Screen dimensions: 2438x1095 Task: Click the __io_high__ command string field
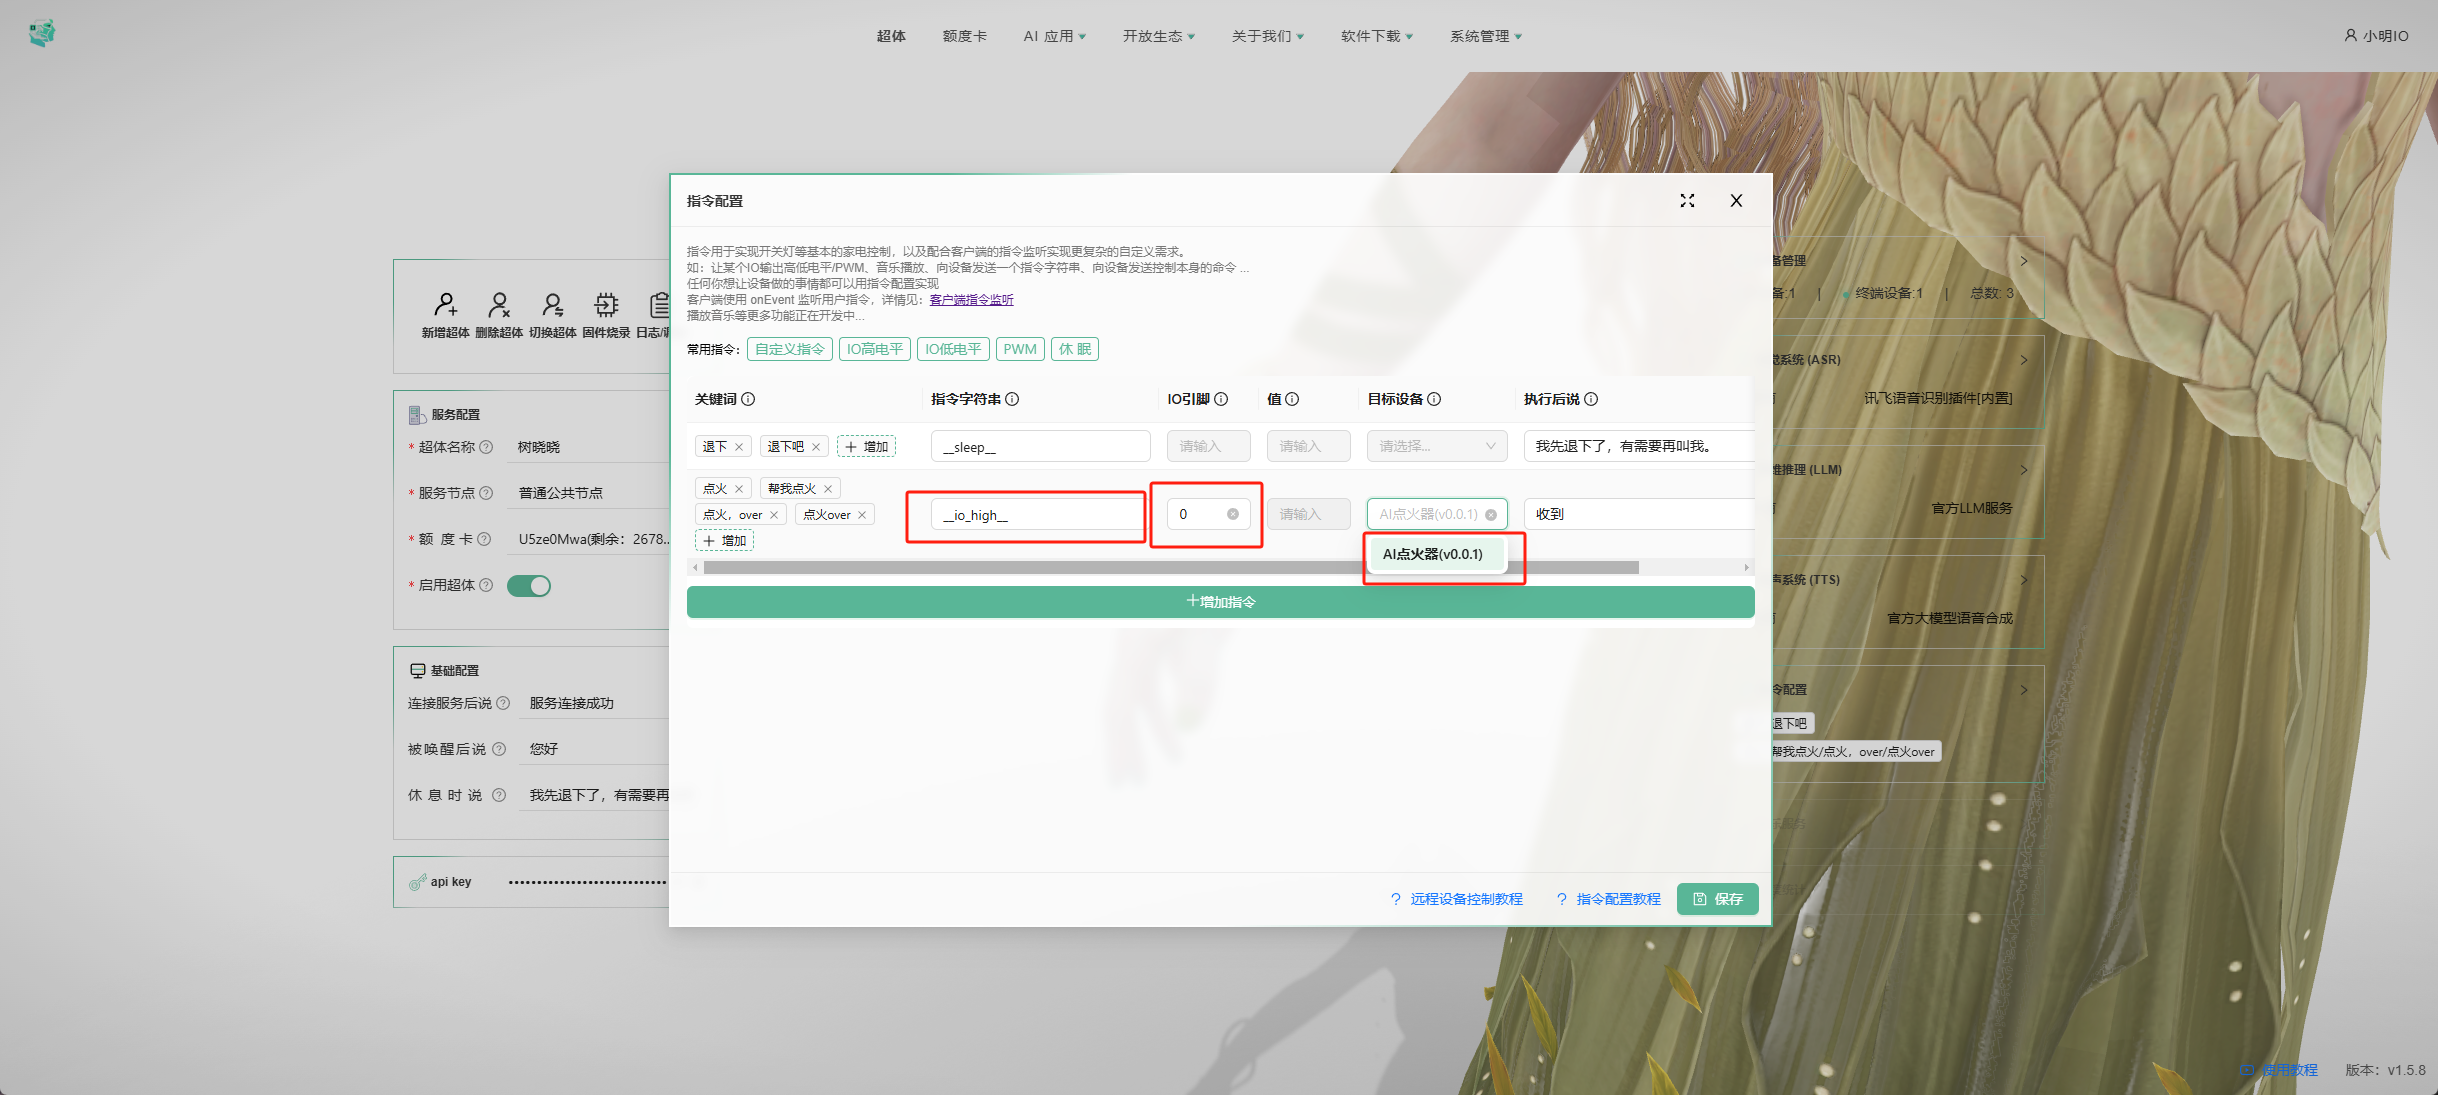click(x=1040, y=515)
